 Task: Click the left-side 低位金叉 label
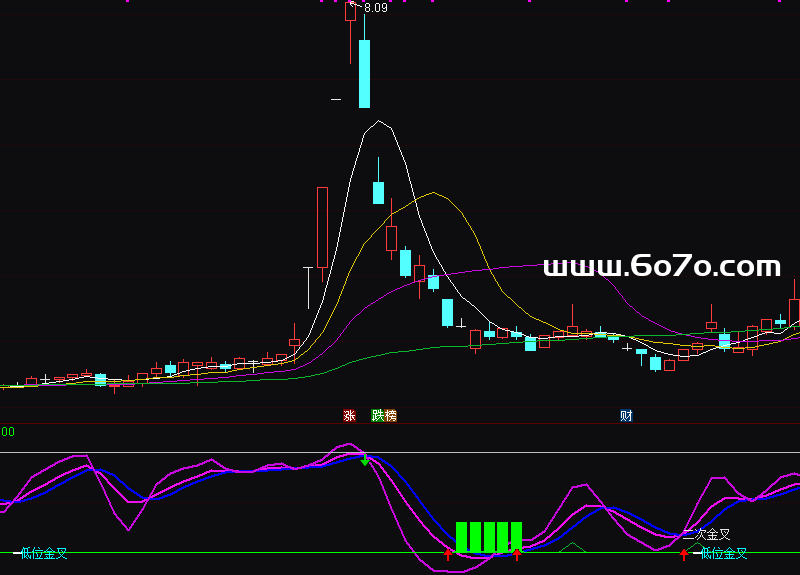44,553
